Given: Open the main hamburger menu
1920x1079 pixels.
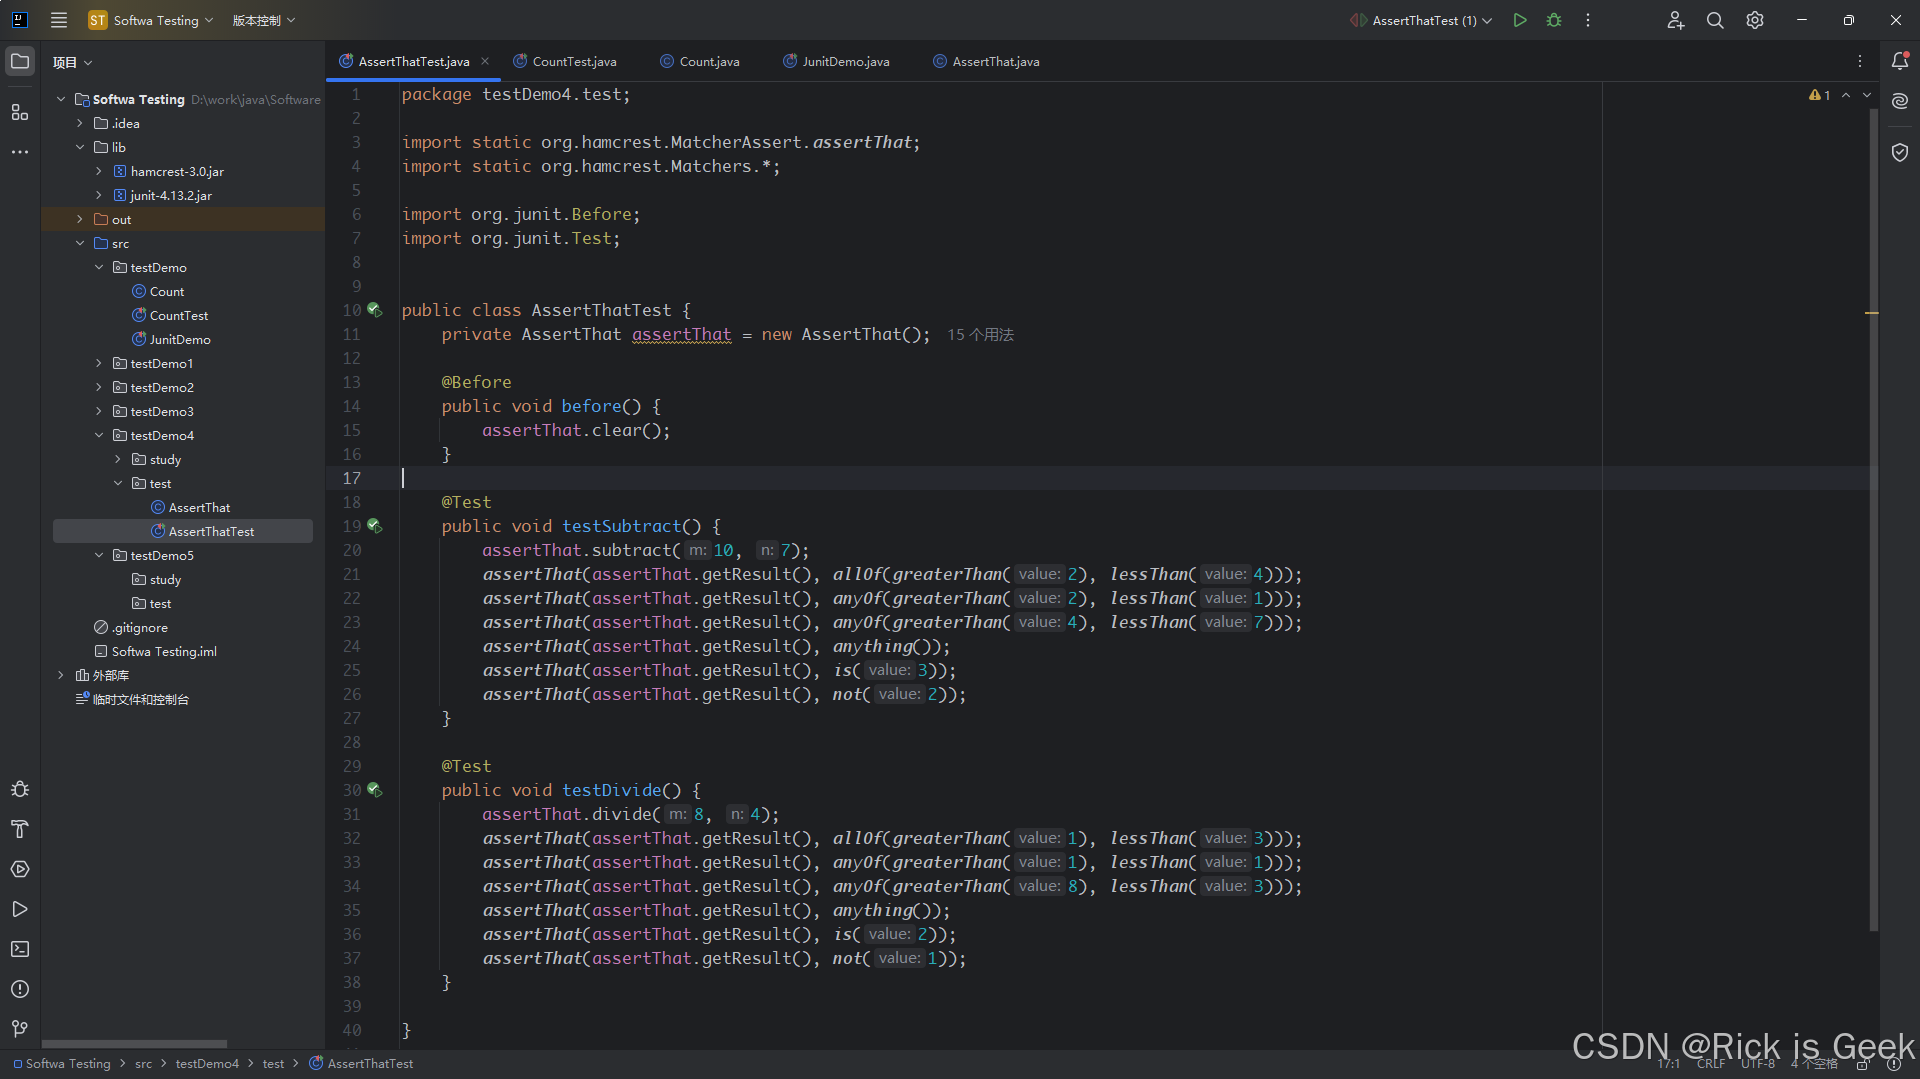Looking at the screenshot, I should coord(59,20).
